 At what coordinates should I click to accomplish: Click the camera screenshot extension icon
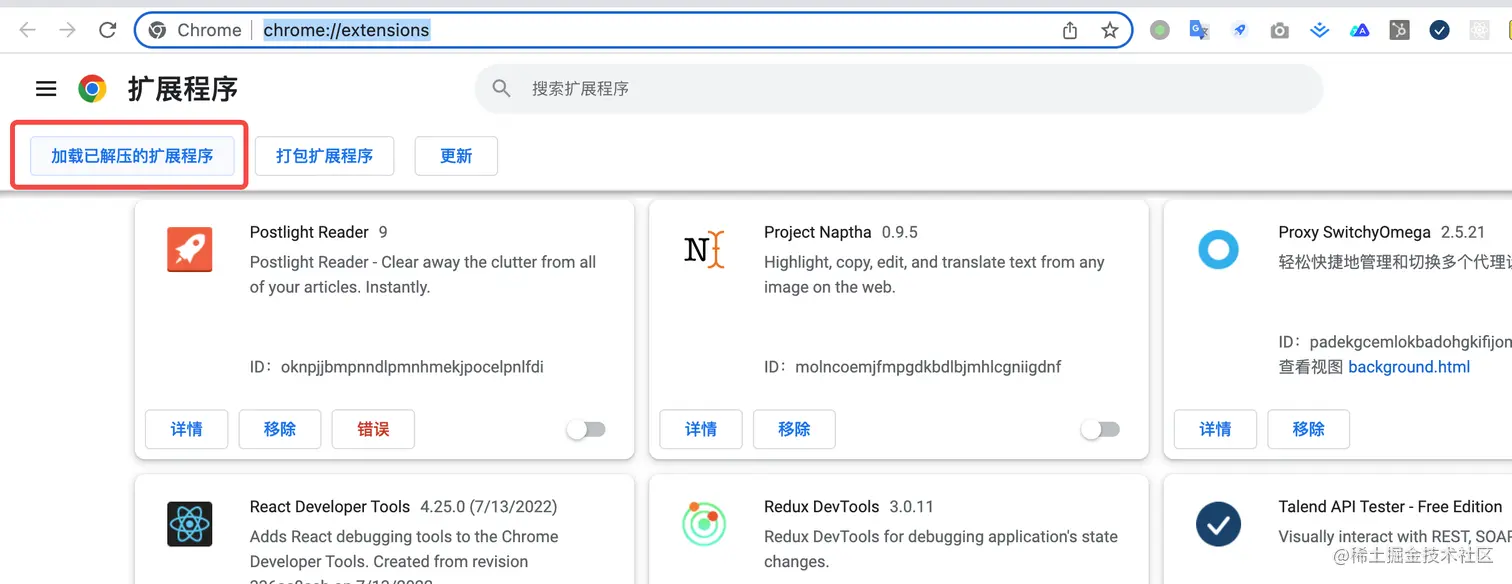[x=1280, y=31]
